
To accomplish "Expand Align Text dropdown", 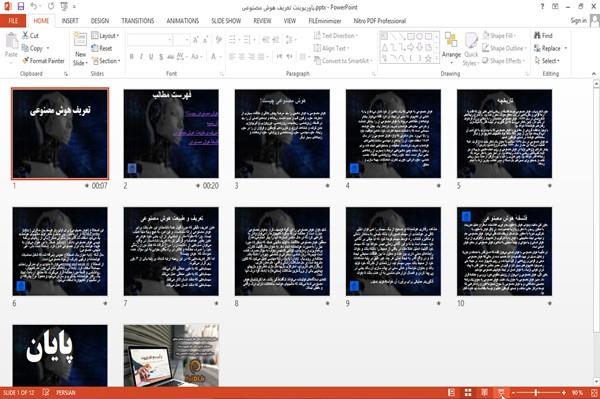I will tap(331, 48).
